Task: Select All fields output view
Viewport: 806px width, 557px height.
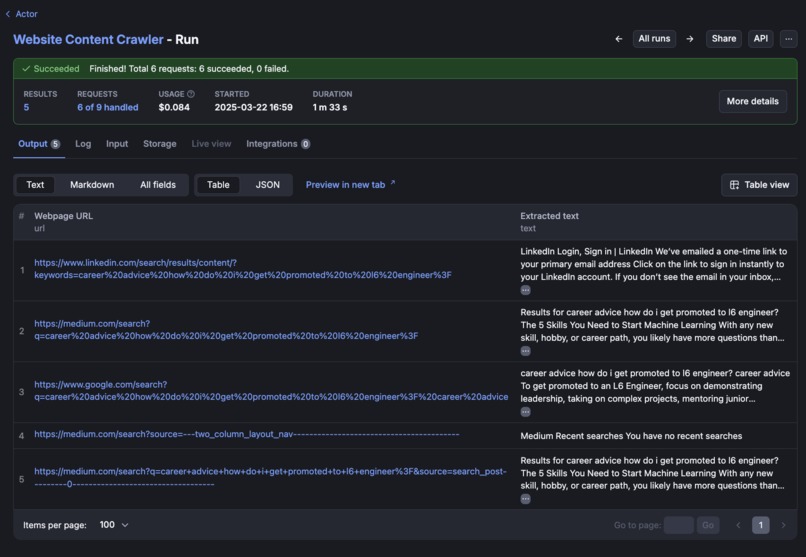Action: pos(158,185)
